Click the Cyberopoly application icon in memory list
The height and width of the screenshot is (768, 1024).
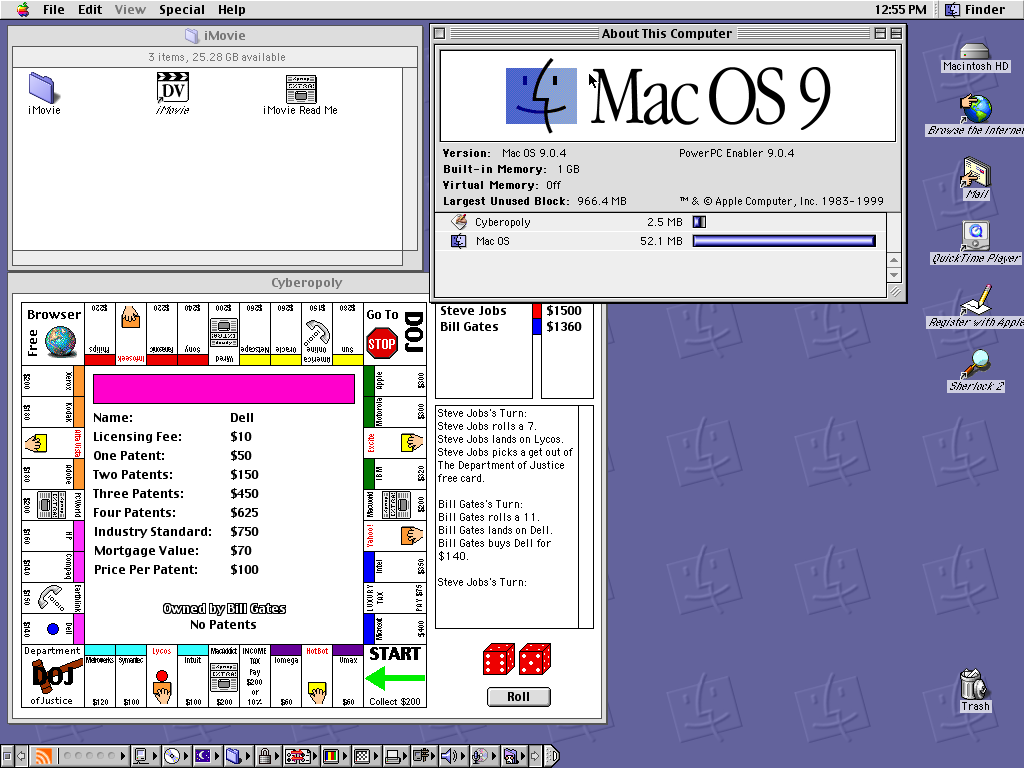459,222
